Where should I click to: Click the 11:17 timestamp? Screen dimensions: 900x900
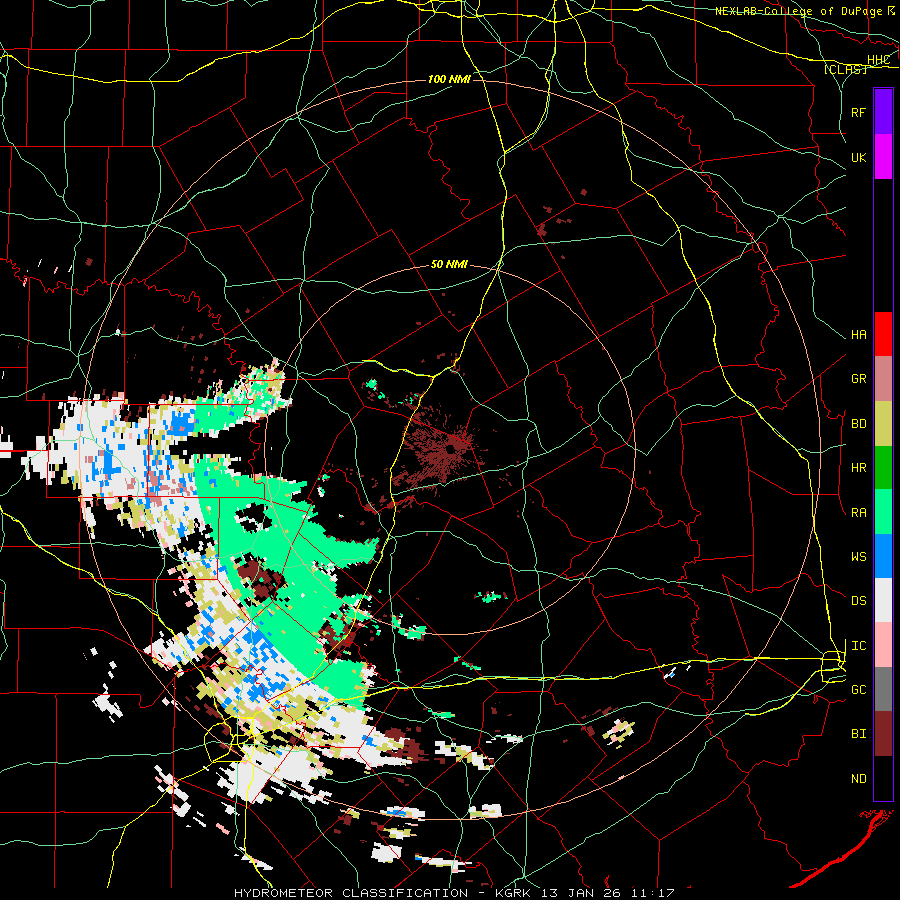[x=652, y=893]
